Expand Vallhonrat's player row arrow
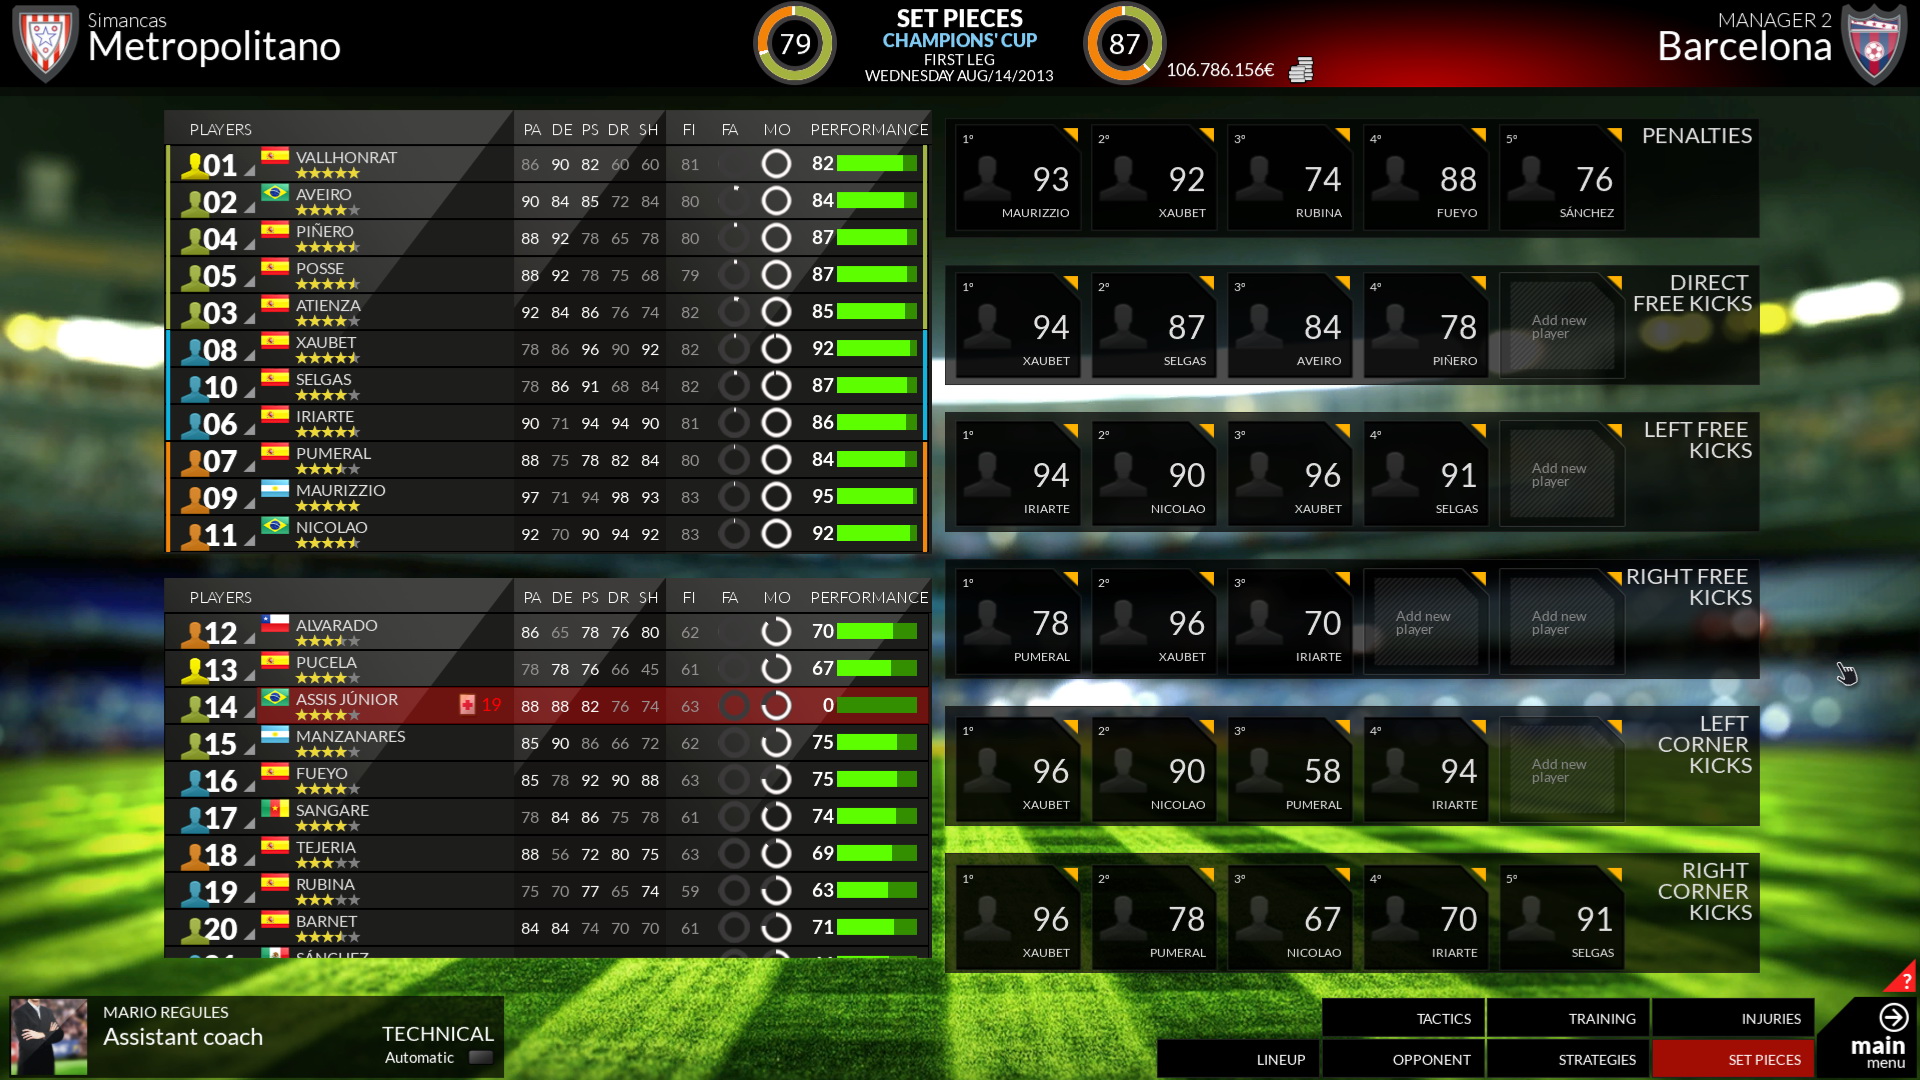This screenshot has height=1080, width=1920. tap(247, 169)
